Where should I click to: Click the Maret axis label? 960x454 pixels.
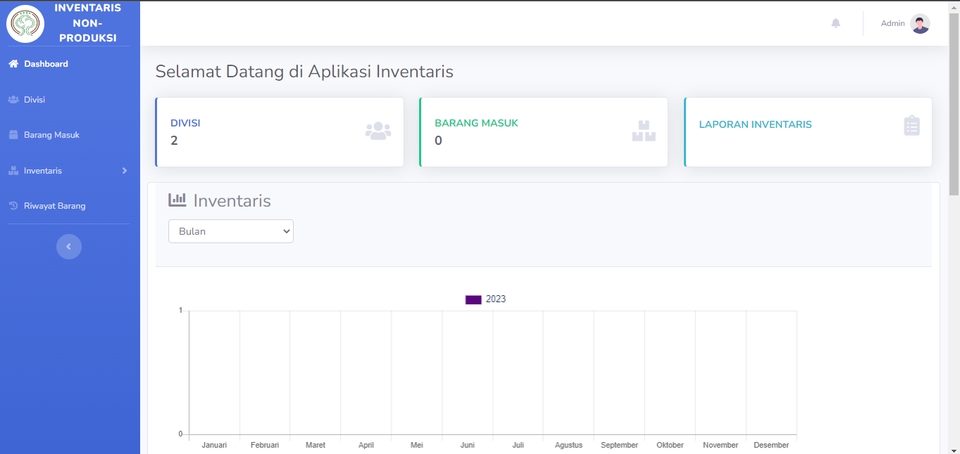(315, 445)
